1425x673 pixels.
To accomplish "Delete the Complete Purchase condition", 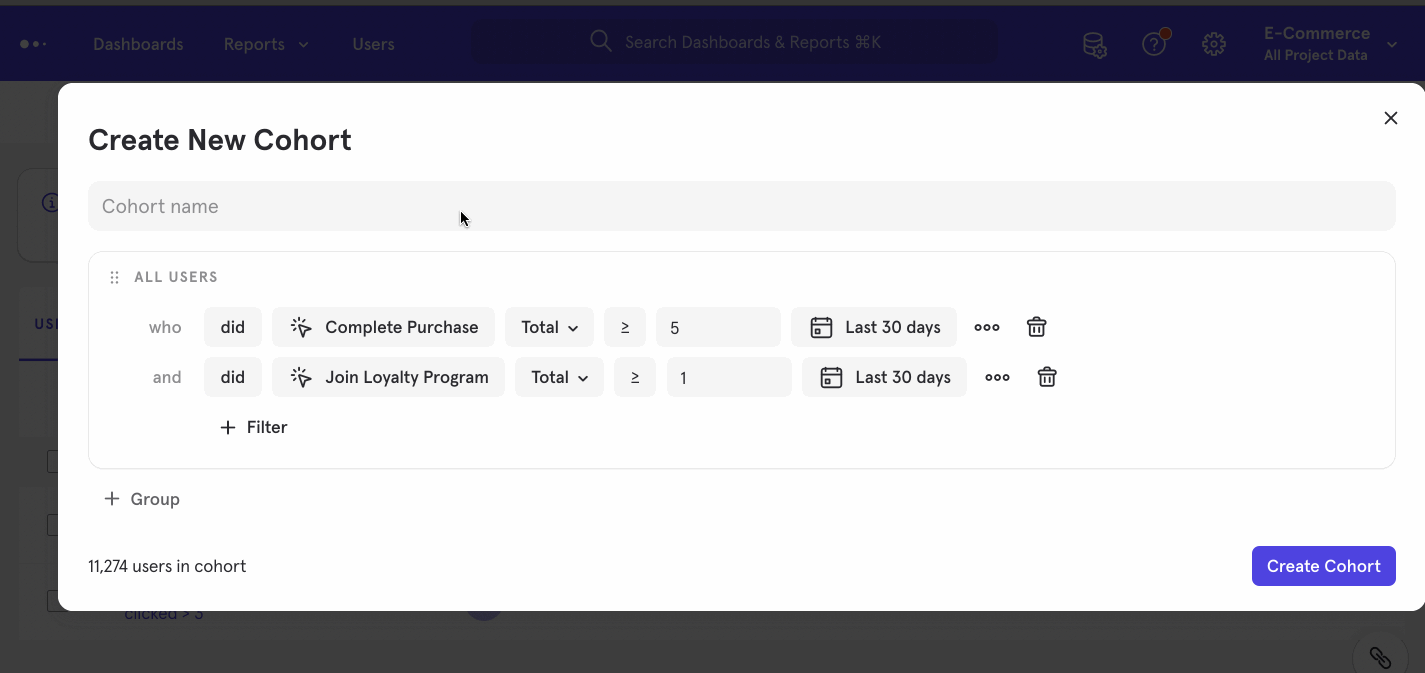I will pyautogui.click(x=1036, y=327).
